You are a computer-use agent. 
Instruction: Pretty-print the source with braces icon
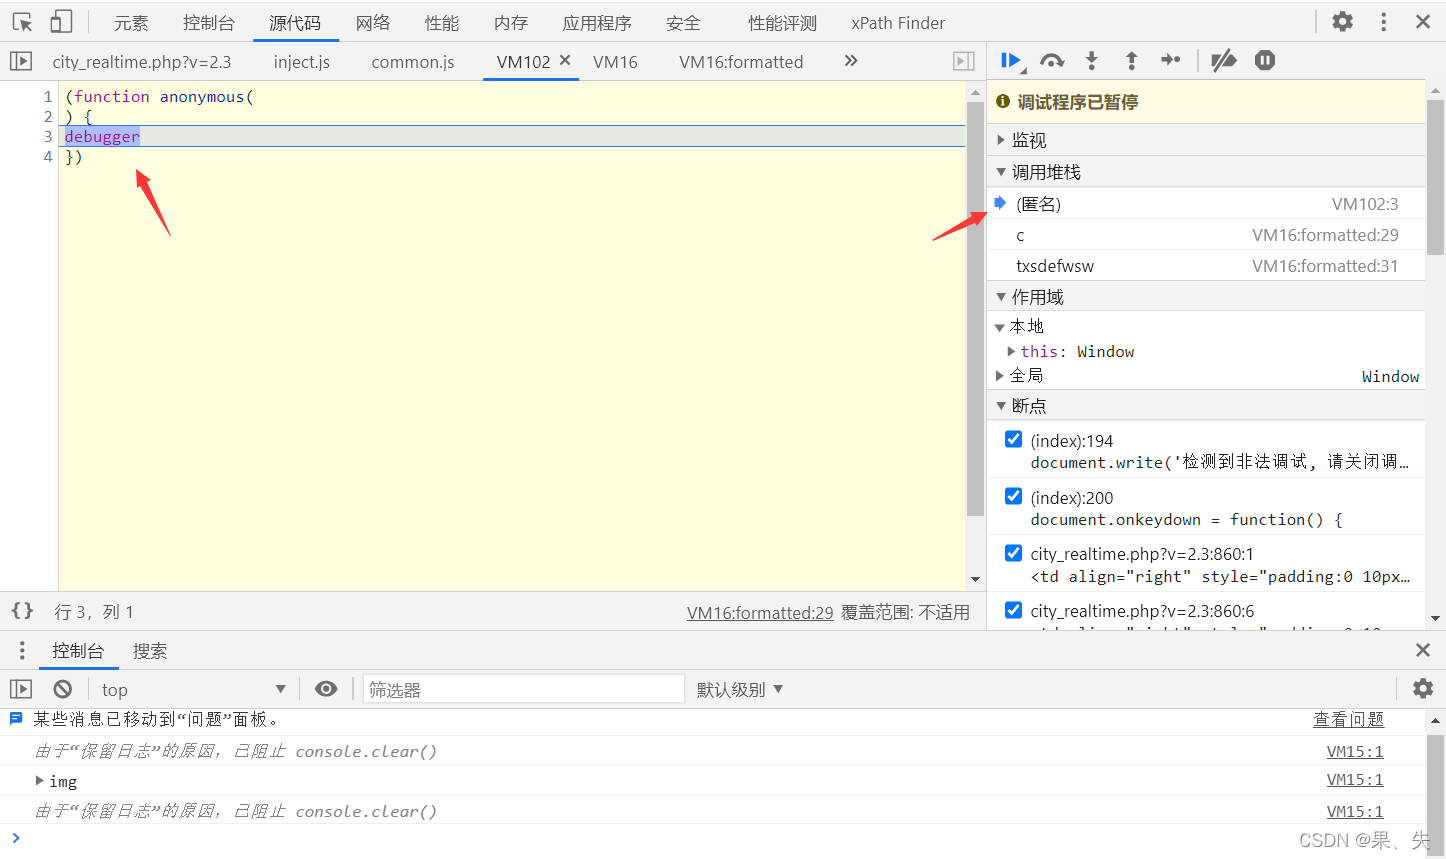click(x=22, y=610)
